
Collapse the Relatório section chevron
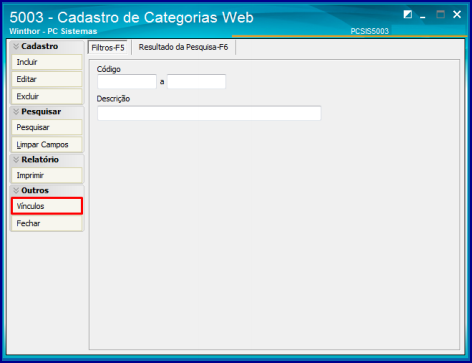pos(16,160)
